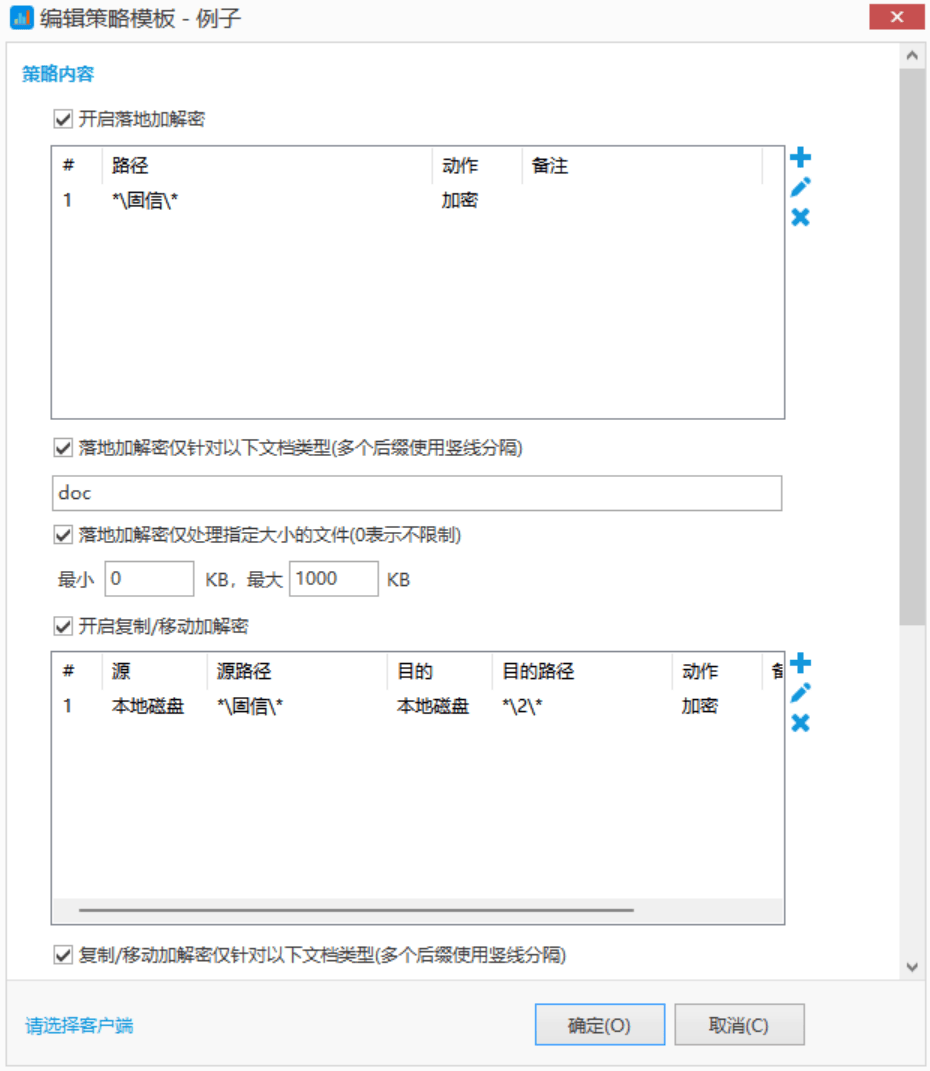Click delete X icon beside copy/move list
Image resolution: width=930 pixels, height=1071 pixels.
(x=800, y=723)
